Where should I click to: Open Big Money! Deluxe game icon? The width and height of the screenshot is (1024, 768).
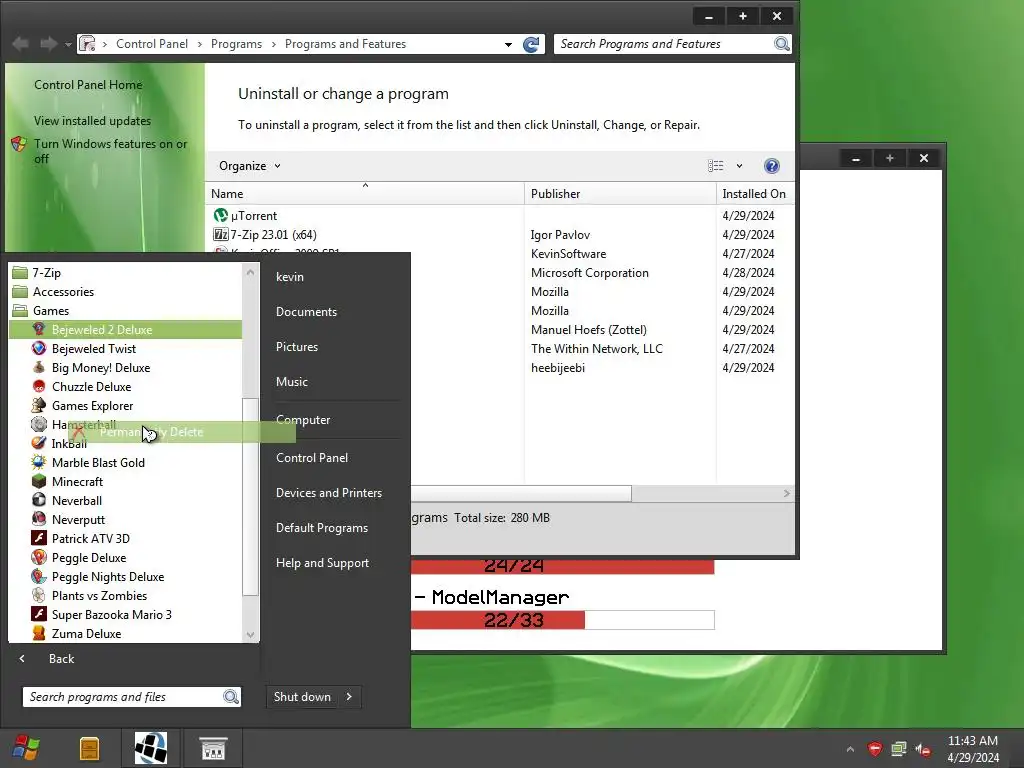[39, 368]
